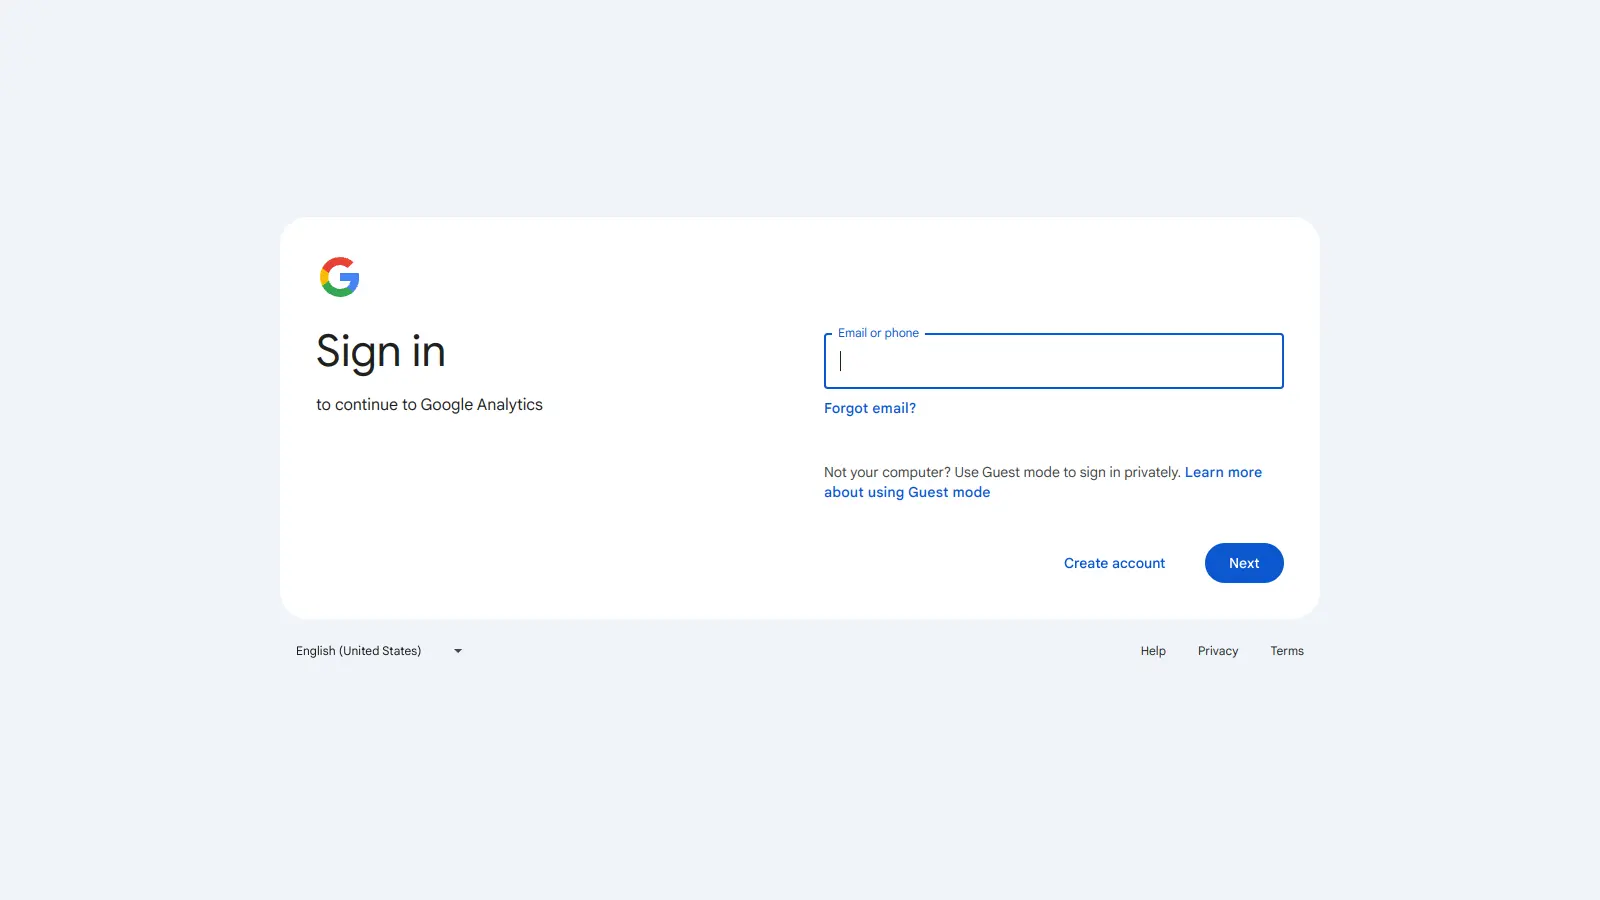The width and height of the screenshot is (1600, 900).
Task: Click the Guest mode explanation text
Action: coord(1000,471)
